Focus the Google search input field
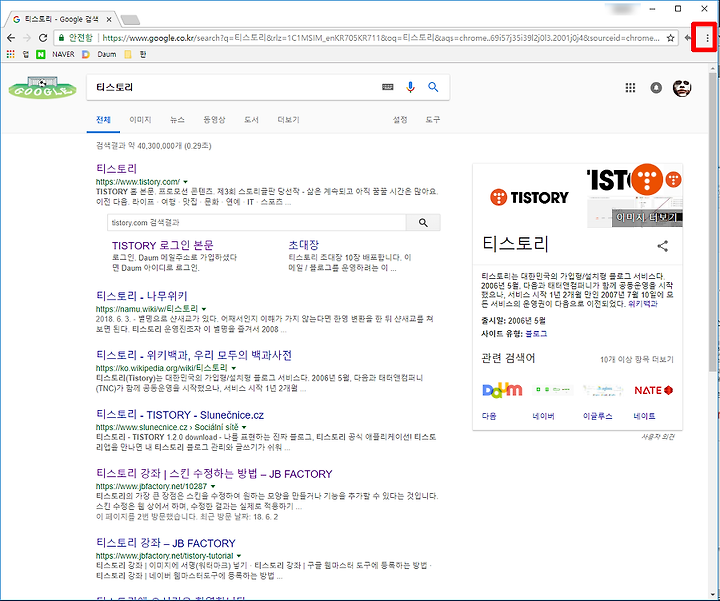Image resolution: width=720 pixels, height=601 pixels. (x=234, y=87)
